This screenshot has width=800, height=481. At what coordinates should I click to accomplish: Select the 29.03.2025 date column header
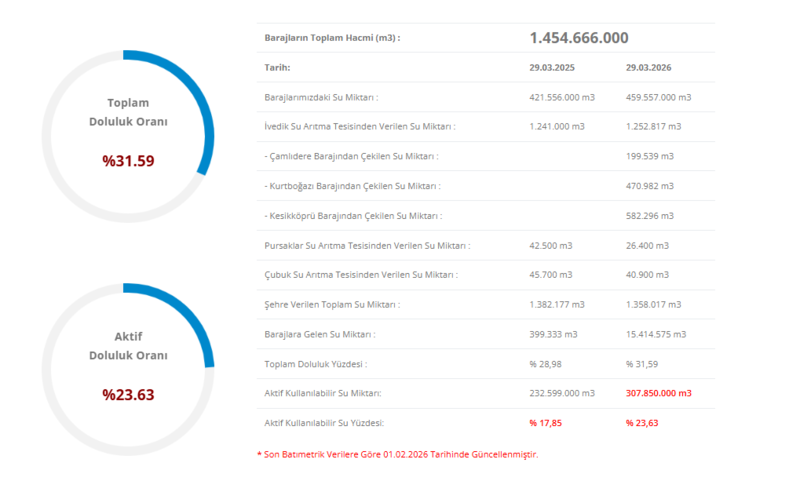pyautogui.click(x=553, y=68)
